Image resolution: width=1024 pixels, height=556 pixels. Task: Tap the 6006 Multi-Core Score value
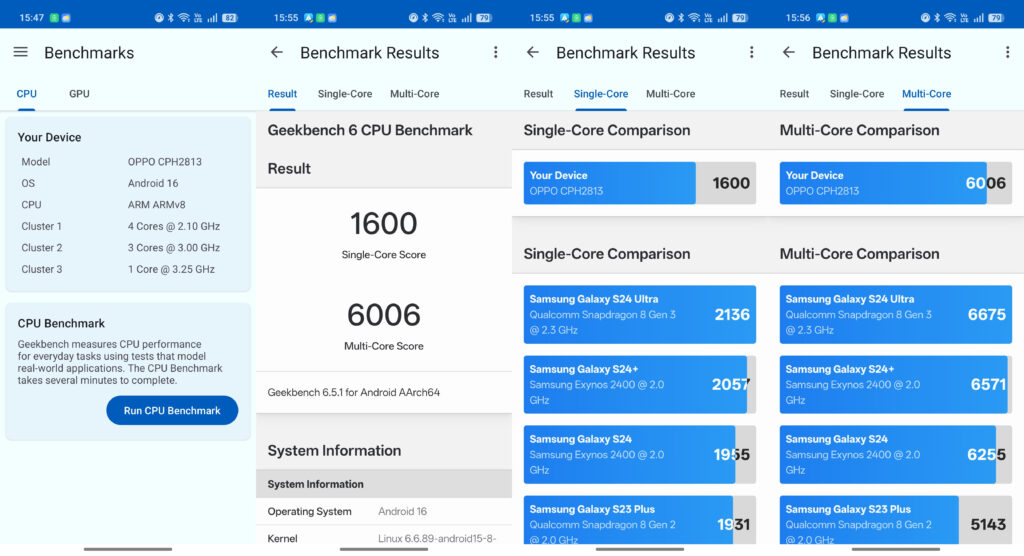pyautogui.click(x=383, y=315)
